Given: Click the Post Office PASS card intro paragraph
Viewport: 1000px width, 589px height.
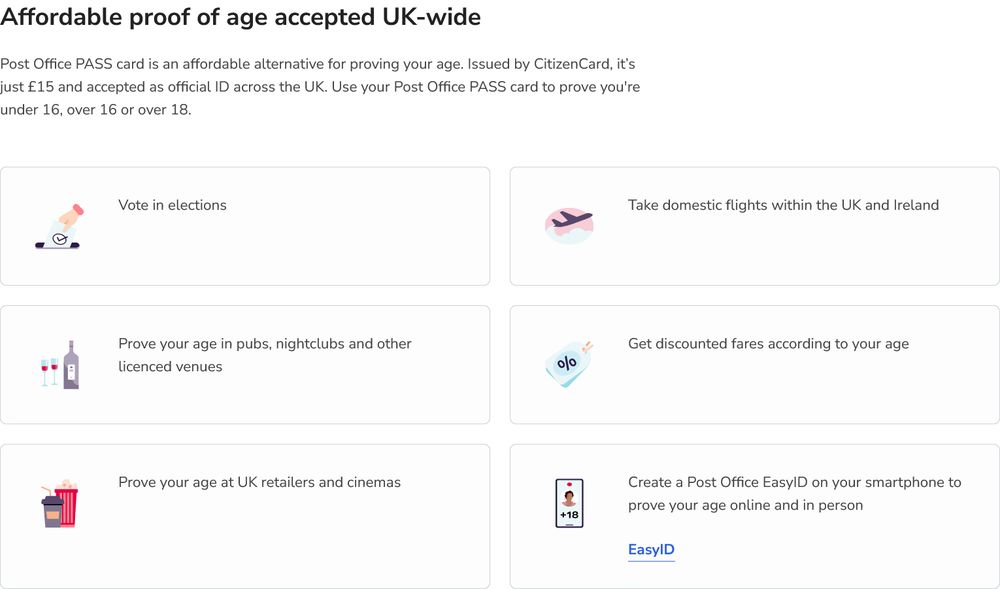Looking at the screenshot, I should tap(320, 87).
